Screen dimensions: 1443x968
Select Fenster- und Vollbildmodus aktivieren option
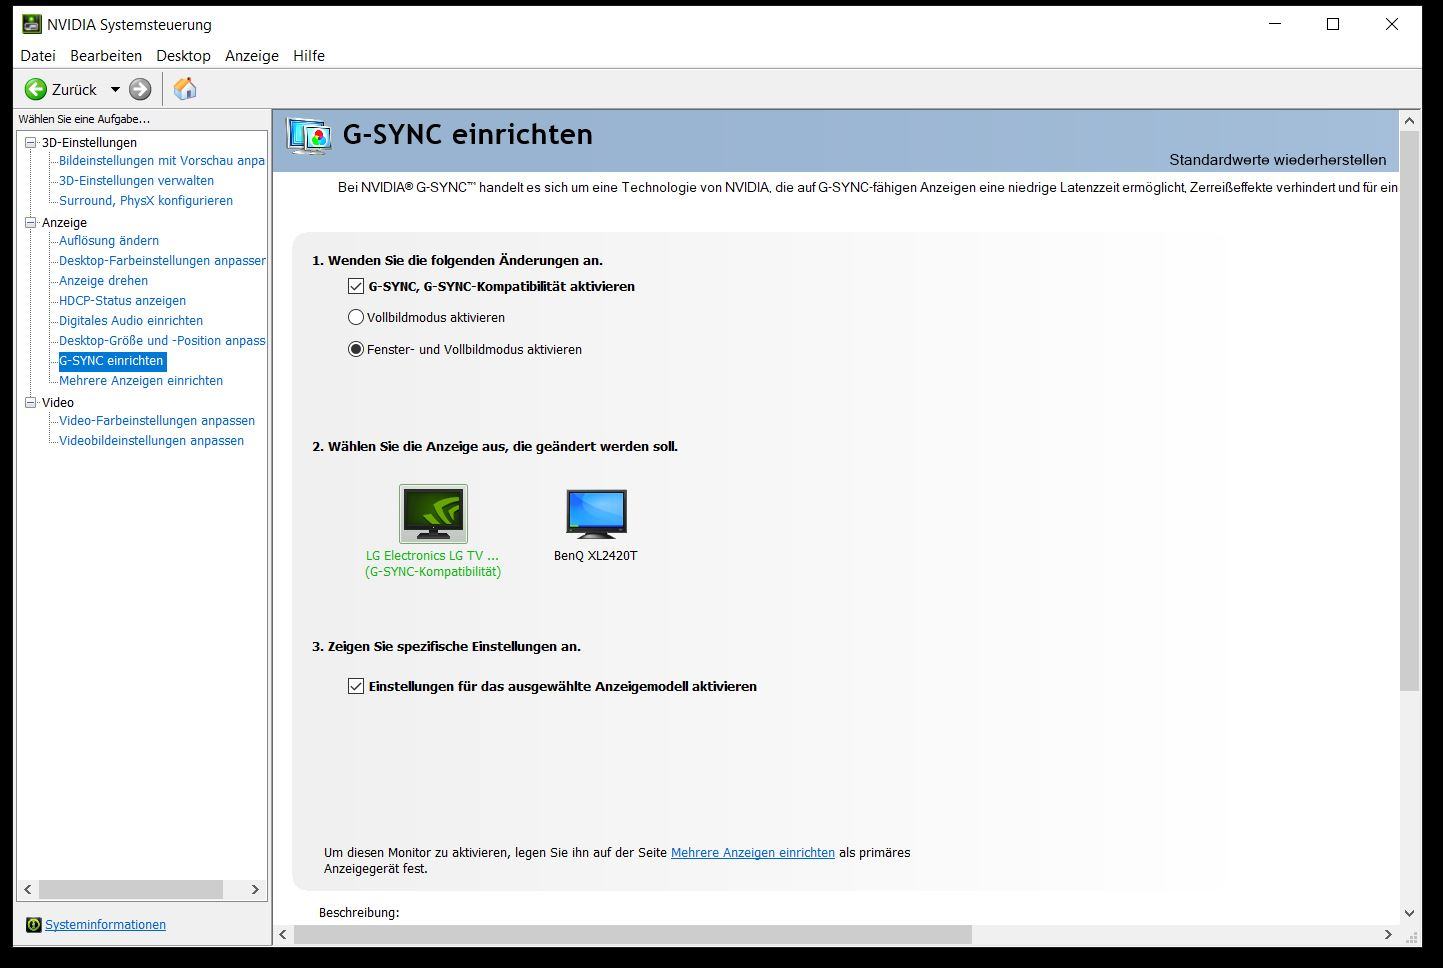355,349
